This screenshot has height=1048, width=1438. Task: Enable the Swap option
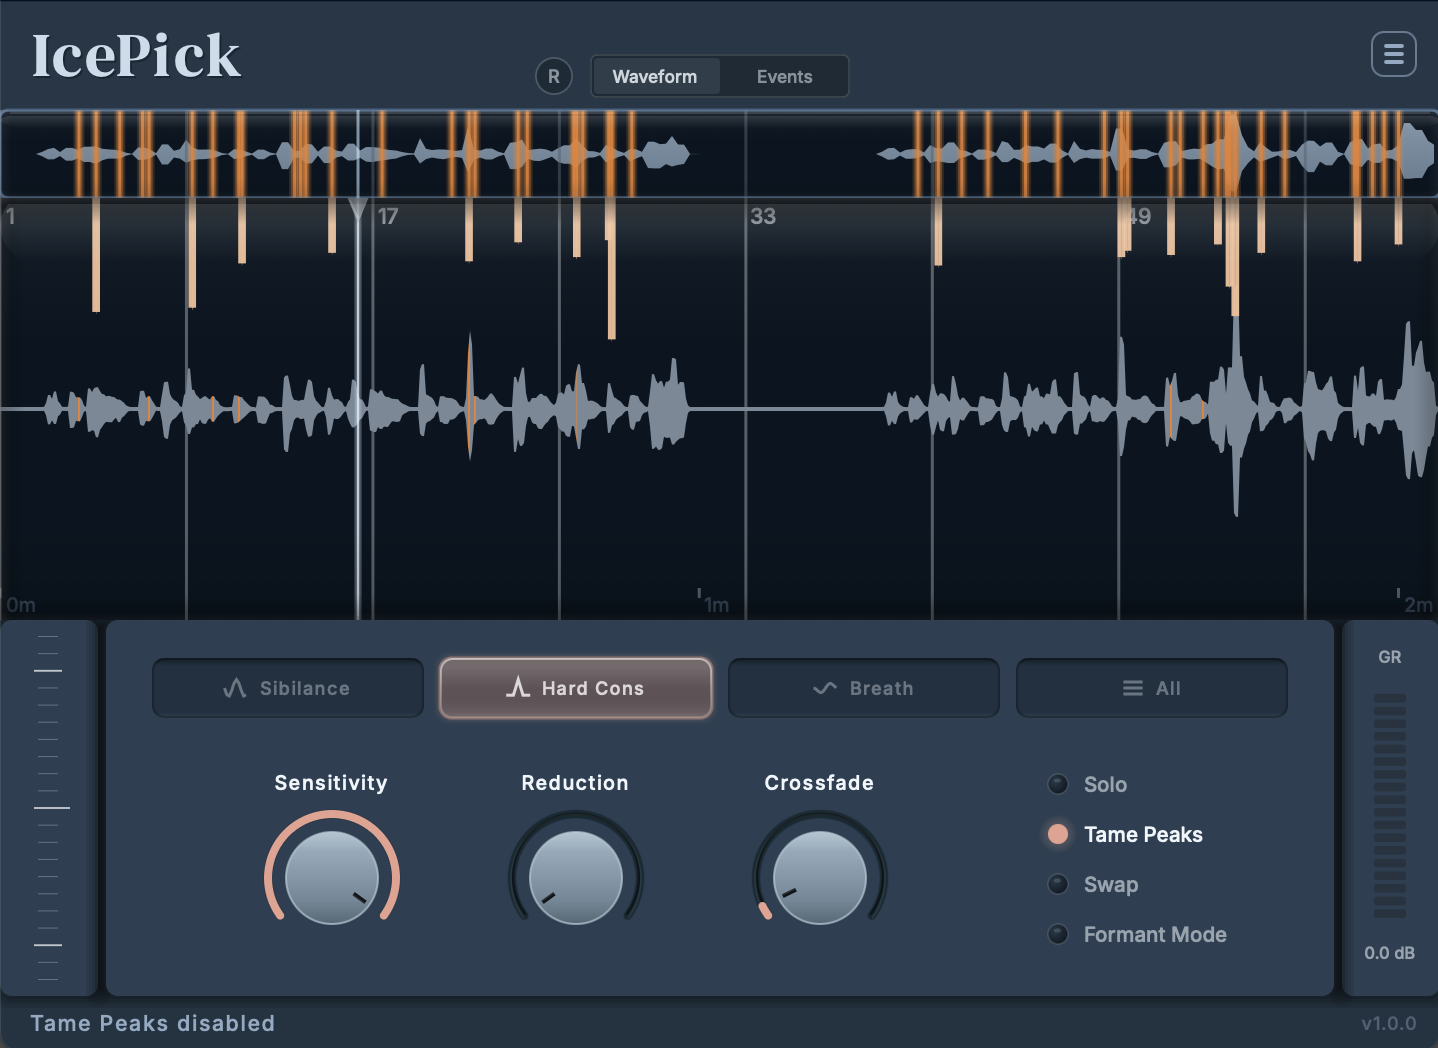tap(1093, 884)
